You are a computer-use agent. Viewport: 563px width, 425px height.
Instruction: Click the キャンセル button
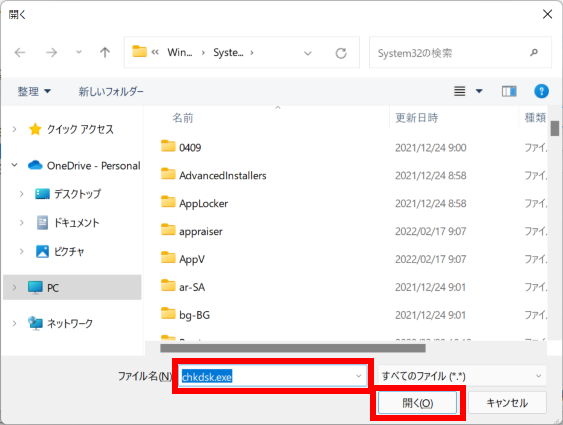[507, 403]
